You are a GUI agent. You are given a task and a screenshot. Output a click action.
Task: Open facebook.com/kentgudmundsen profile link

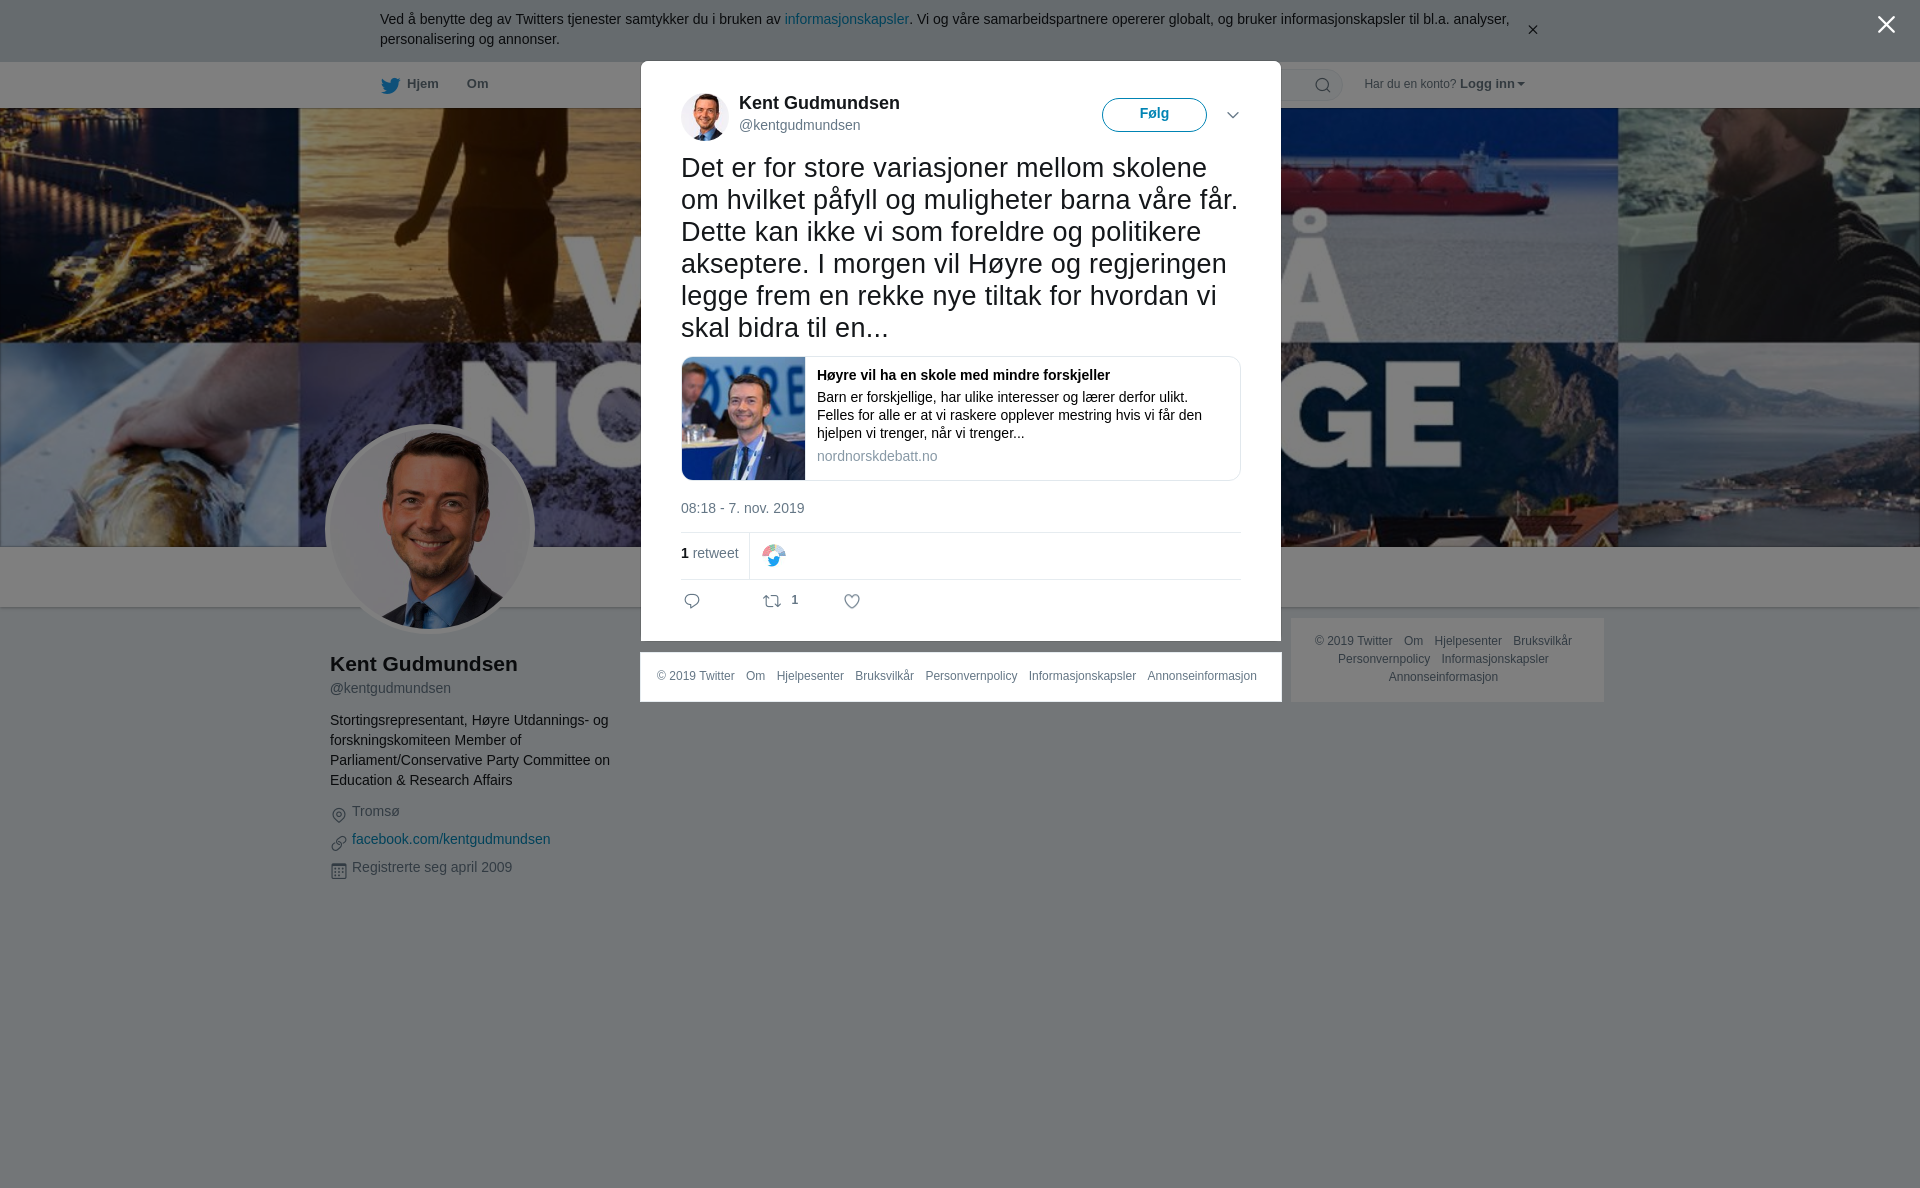coord(451,839)
